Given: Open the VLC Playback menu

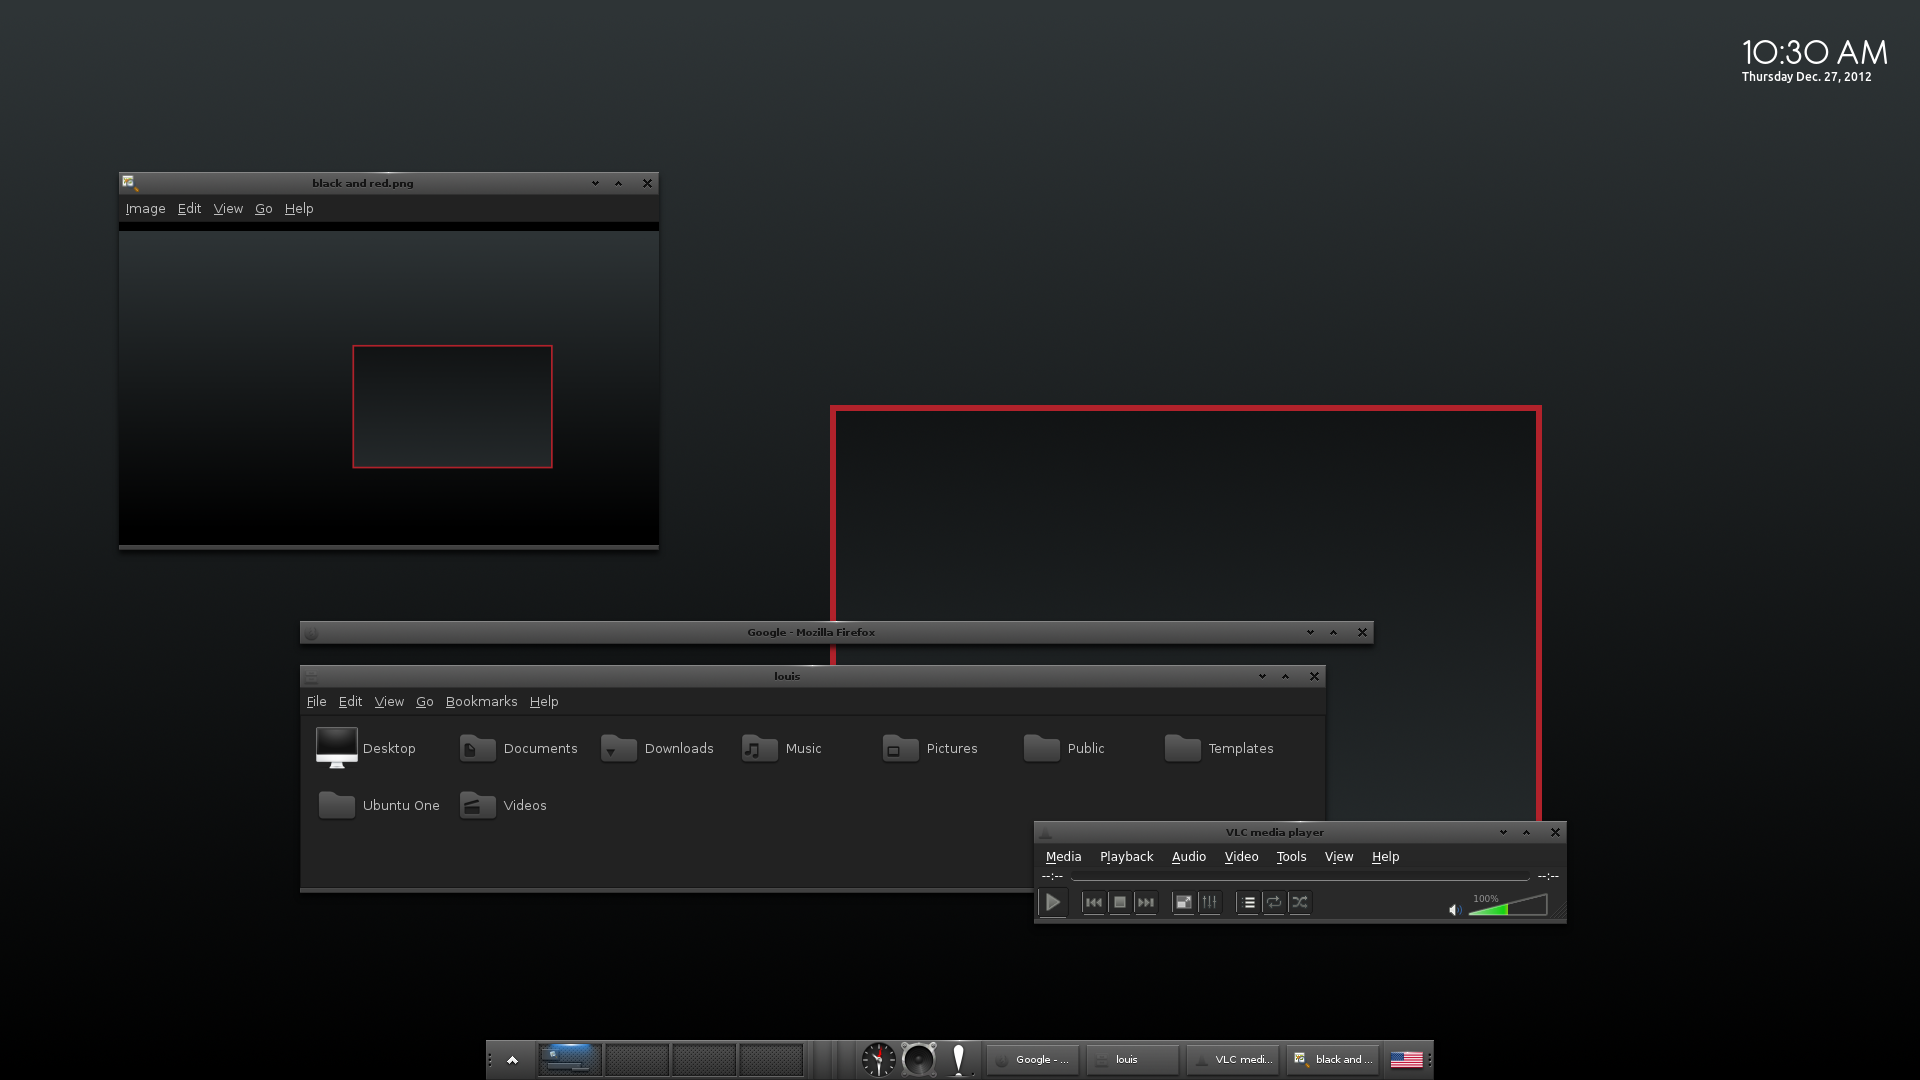Looking at the screenshot, I should tap(1126, 856).
